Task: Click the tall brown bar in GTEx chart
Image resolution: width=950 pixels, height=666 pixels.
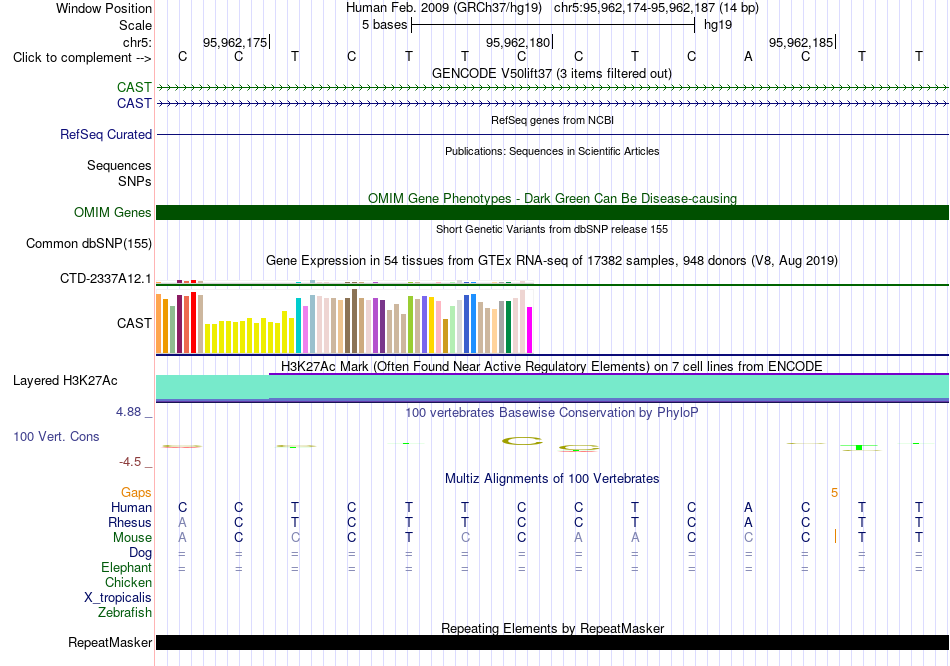Action: tap(354, 321)
